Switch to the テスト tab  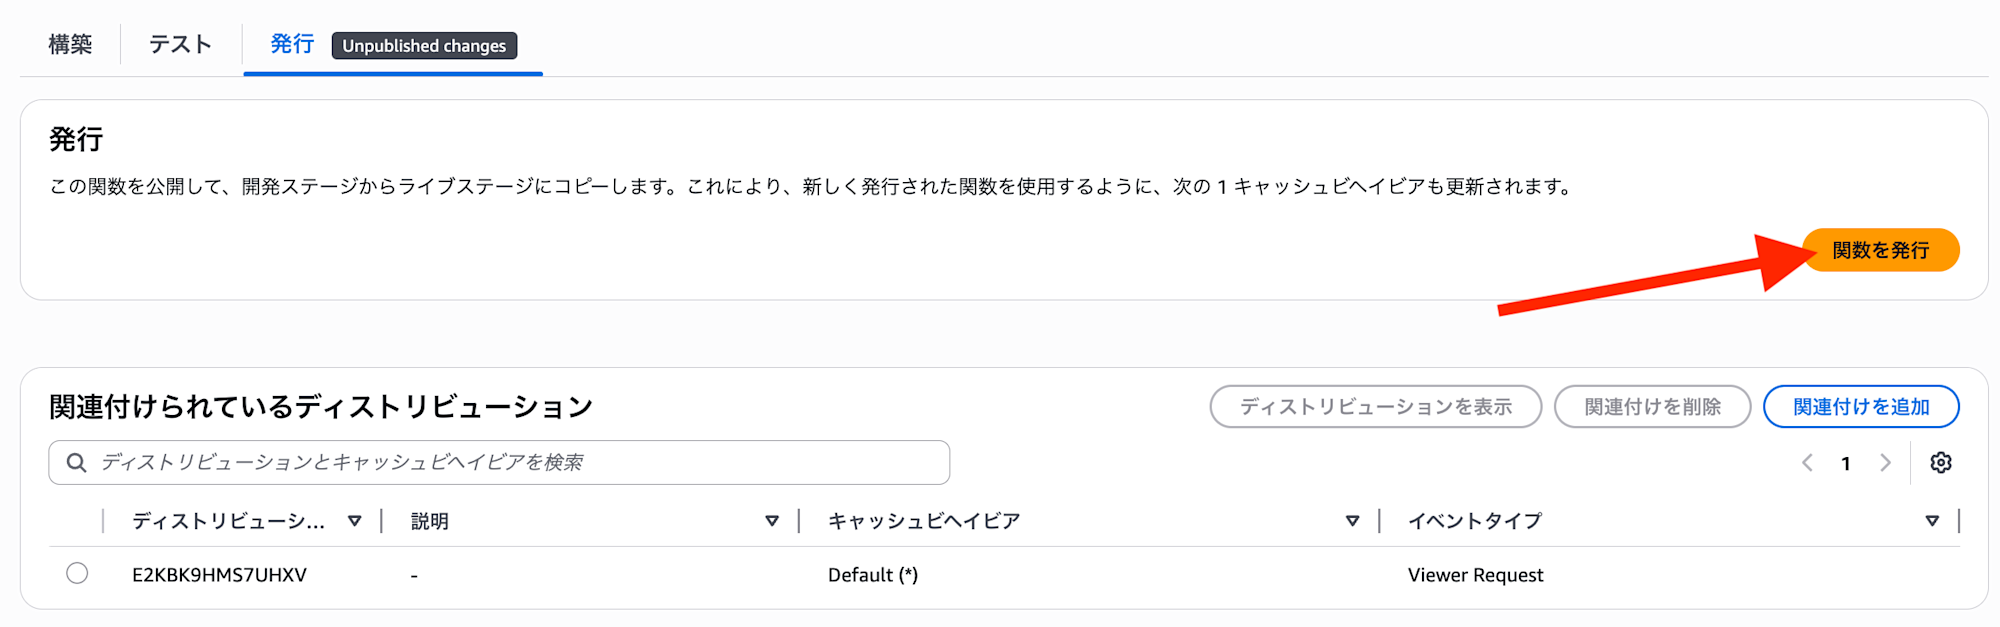point(180,45)
